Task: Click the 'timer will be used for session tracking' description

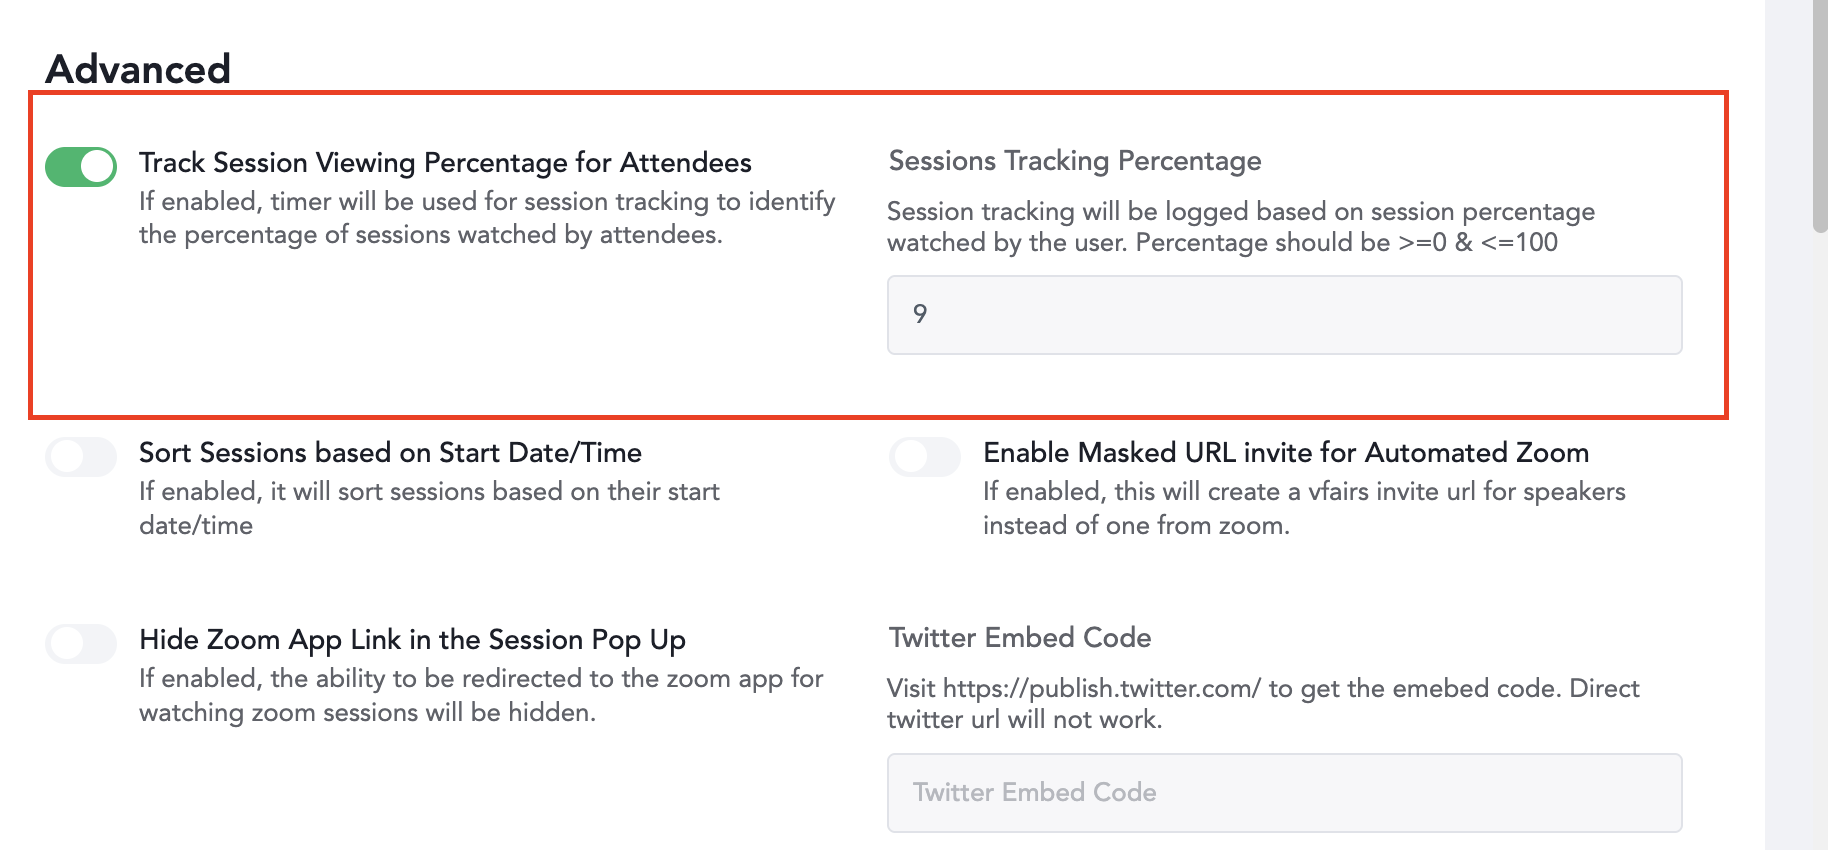Action: [487, 218]
